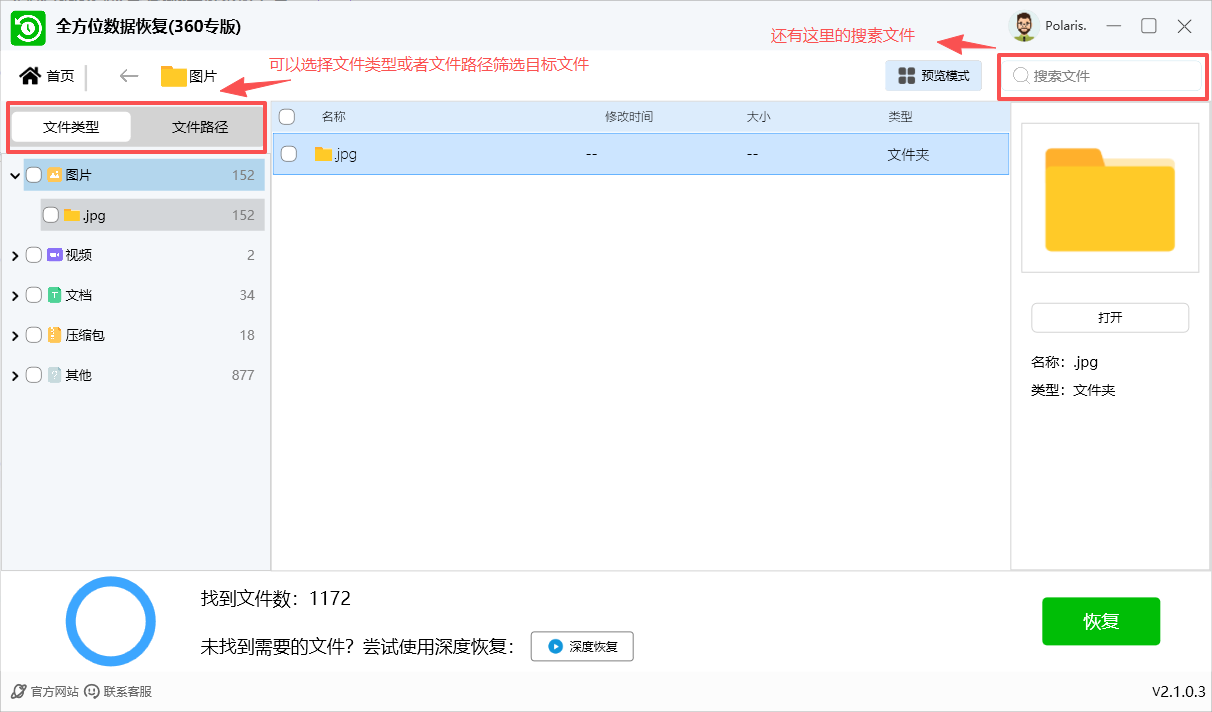Click the Polaris user avatar
The image size is (1212, 712).
click(1023, 27)
